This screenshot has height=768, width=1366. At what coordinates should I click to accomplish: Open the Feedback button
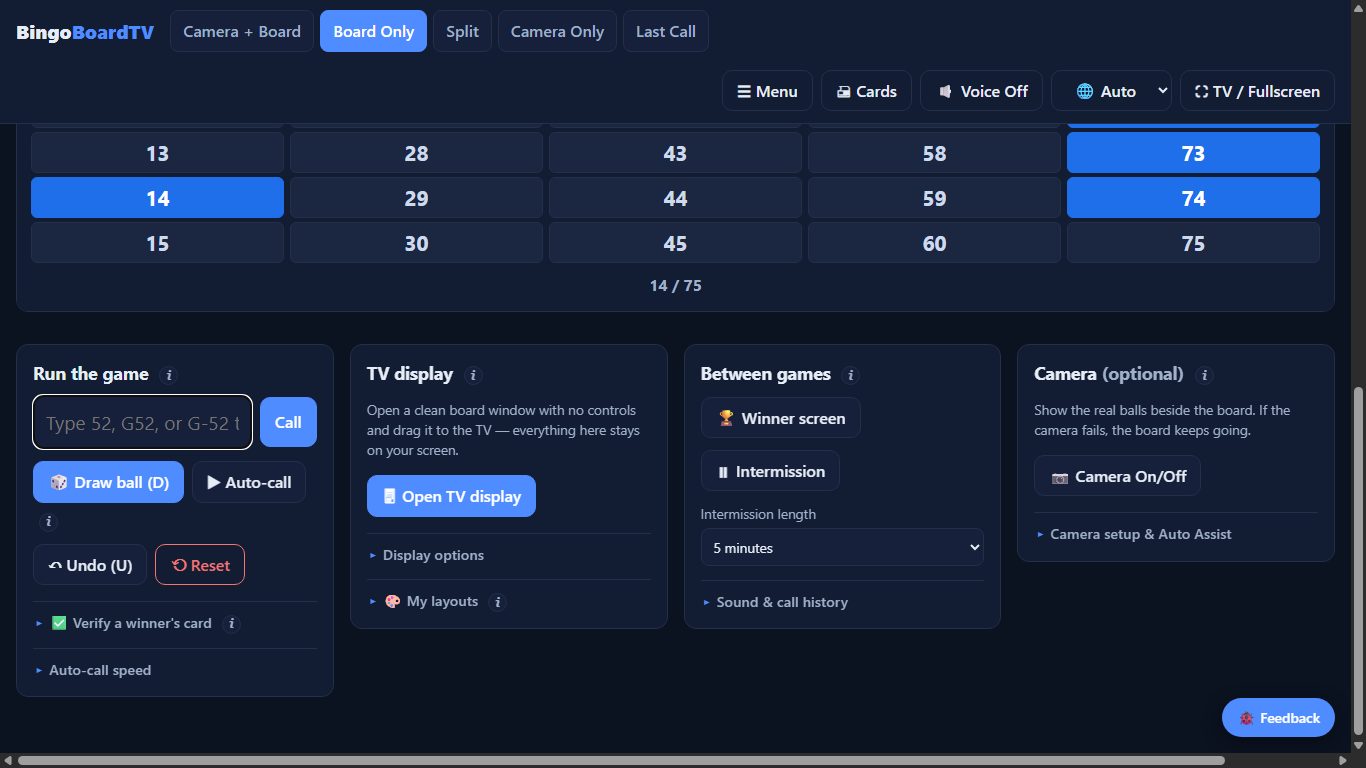coord(1278,718)
